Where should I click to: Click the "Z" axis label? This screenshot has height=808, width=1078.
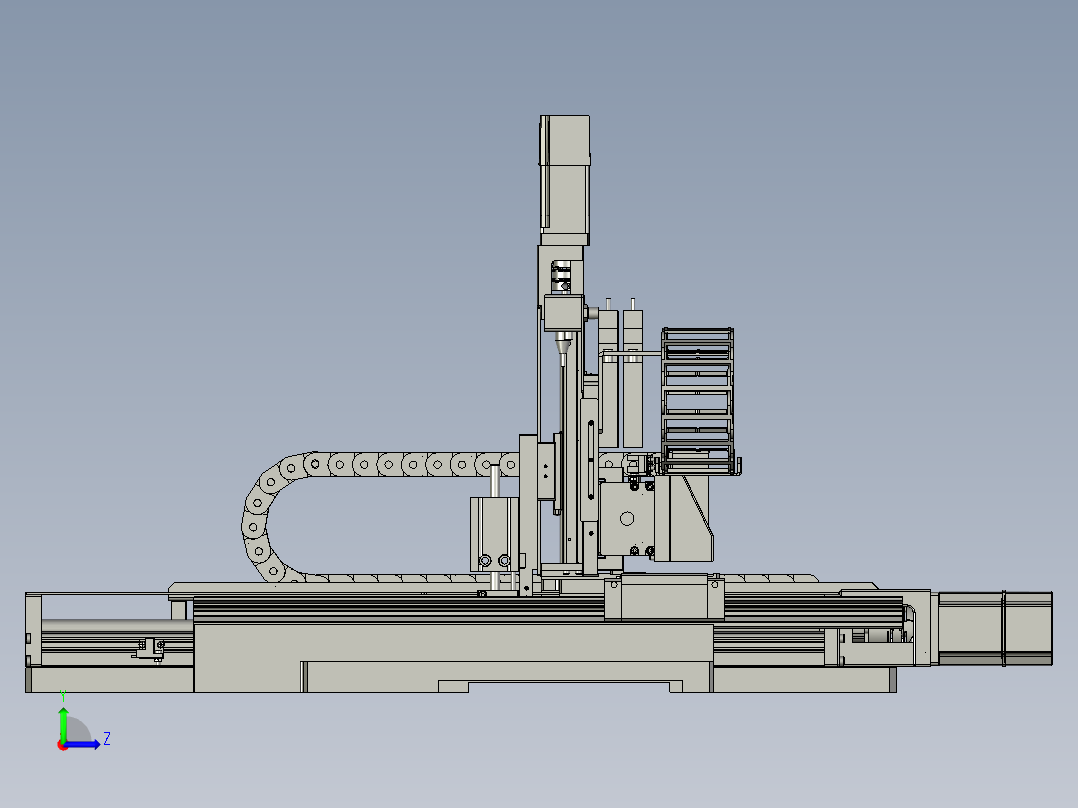point(107,739)
